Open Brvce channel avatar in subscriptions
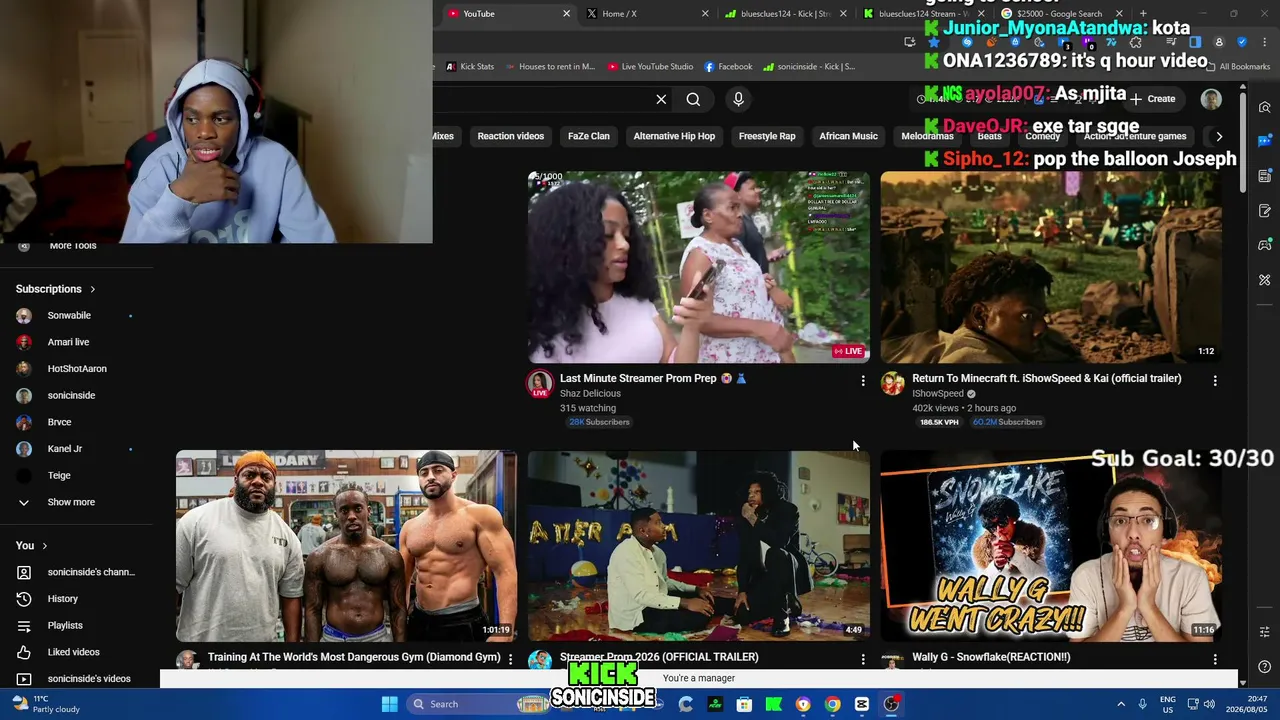The image size is (1280, 720). (x=24, y=422)
